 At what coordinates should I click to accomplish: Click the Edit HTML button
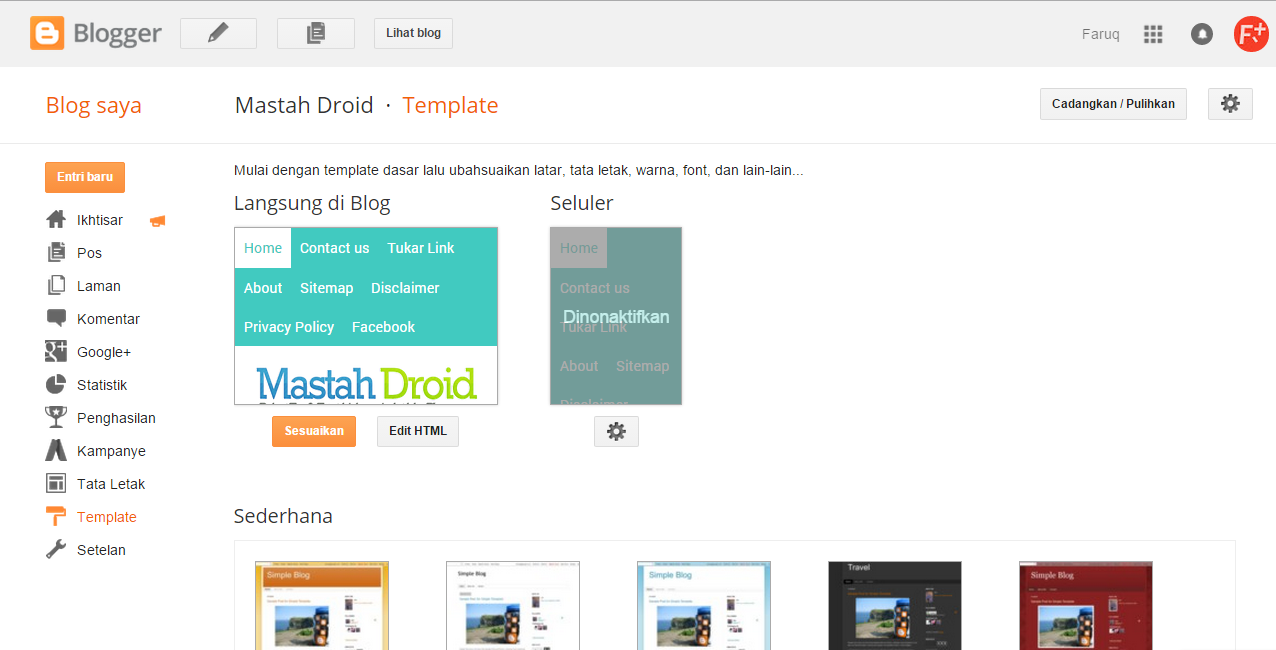418,431
